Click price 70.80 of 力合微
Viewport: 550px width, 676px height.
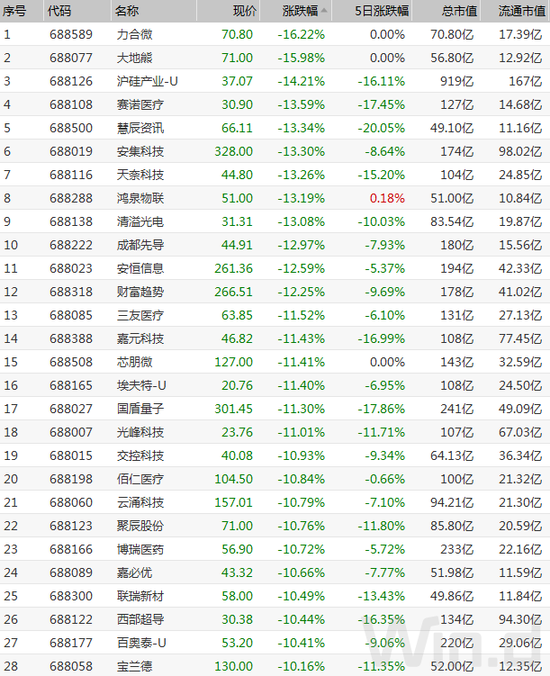click(x=237, y=34)
